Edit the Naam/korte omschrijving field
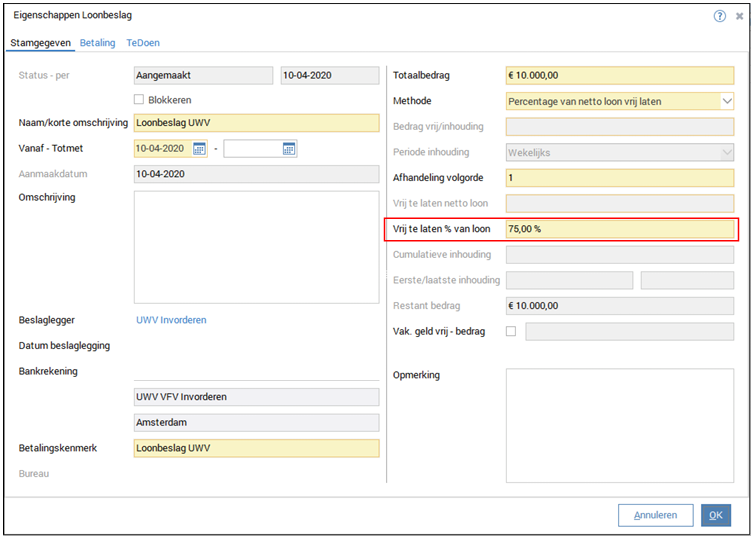 (256, 124)
